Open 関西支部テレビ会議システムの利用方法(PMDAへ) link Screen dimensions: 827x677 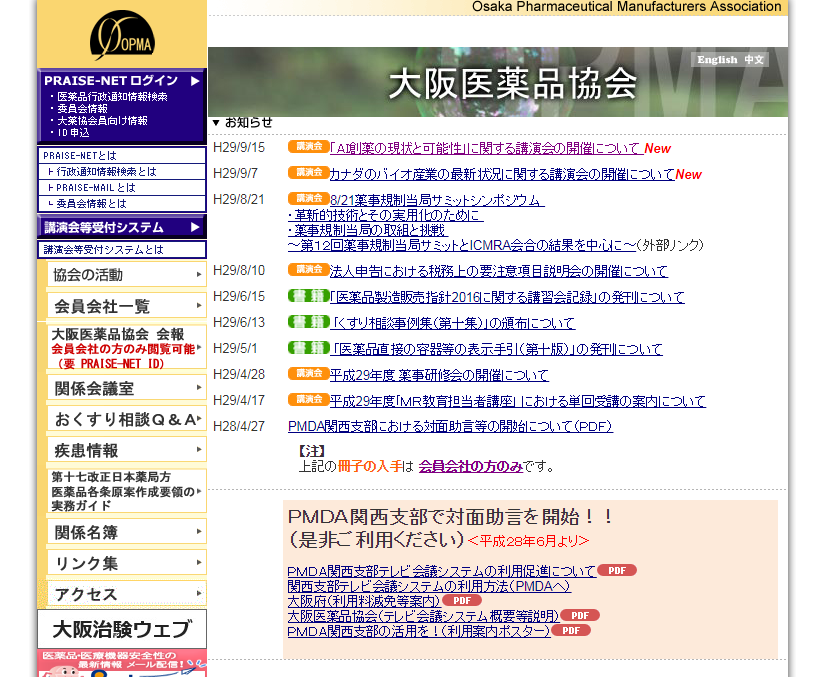pos(429,586)
